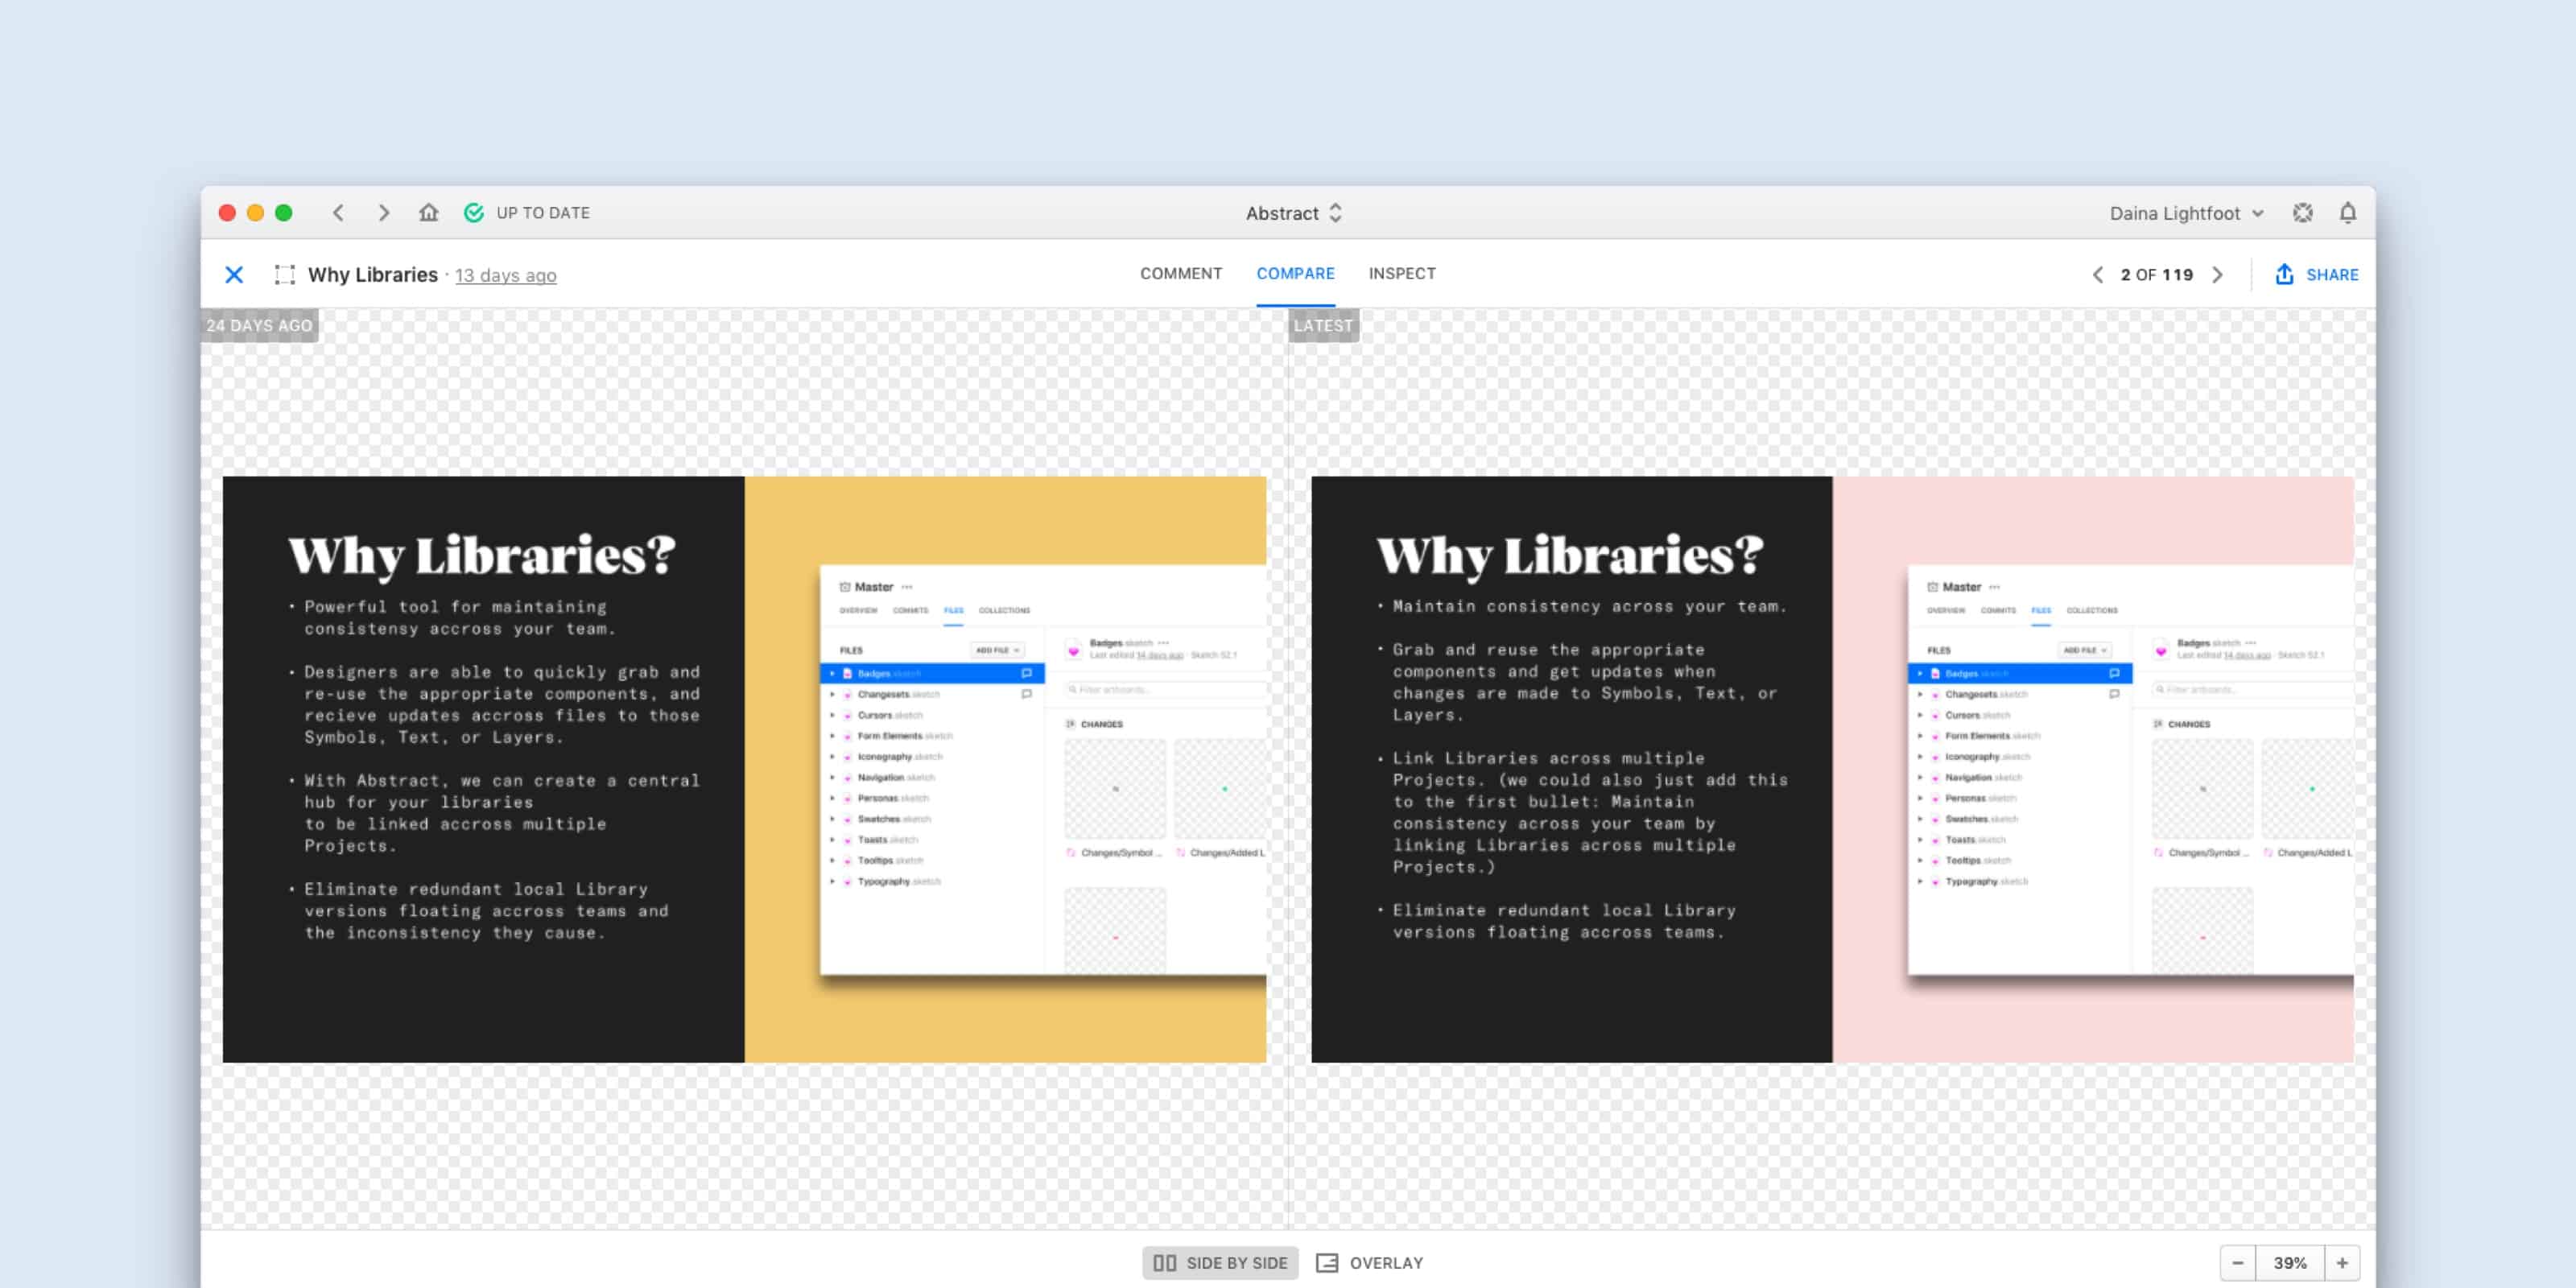This screenshot has width=2576, height=1288.
Task: Zoom percentage stepper minus button
Action: point(2241,1261)
